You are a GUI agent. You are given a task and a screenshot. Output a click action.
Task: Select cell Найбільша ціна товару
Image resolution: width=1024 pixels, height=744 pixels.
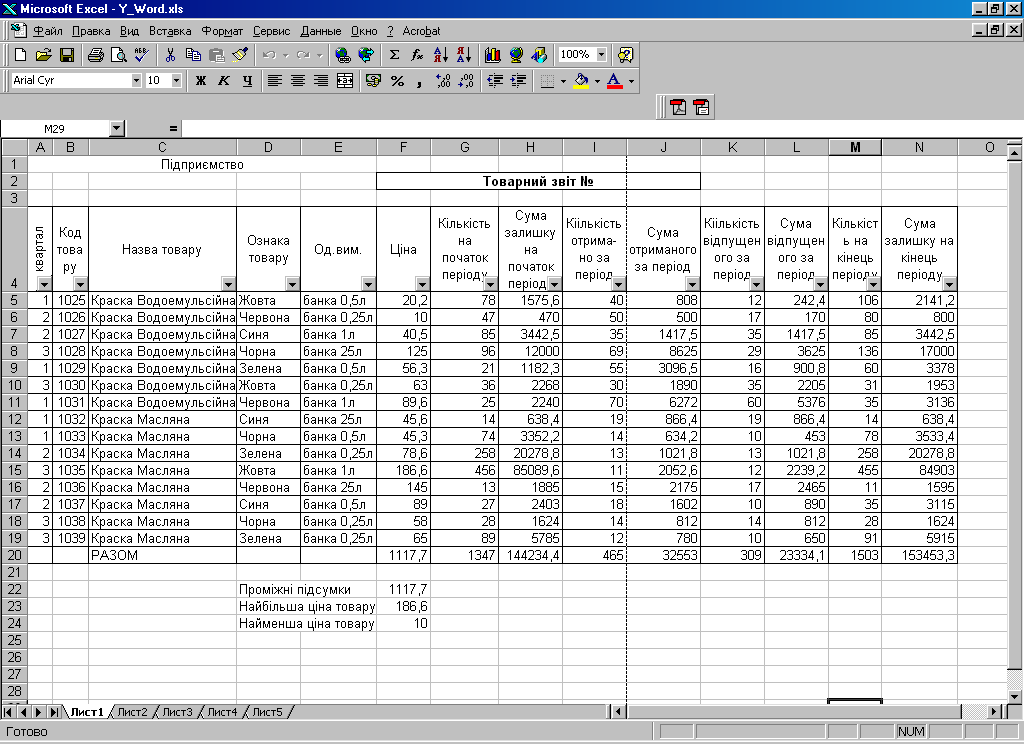306,606
